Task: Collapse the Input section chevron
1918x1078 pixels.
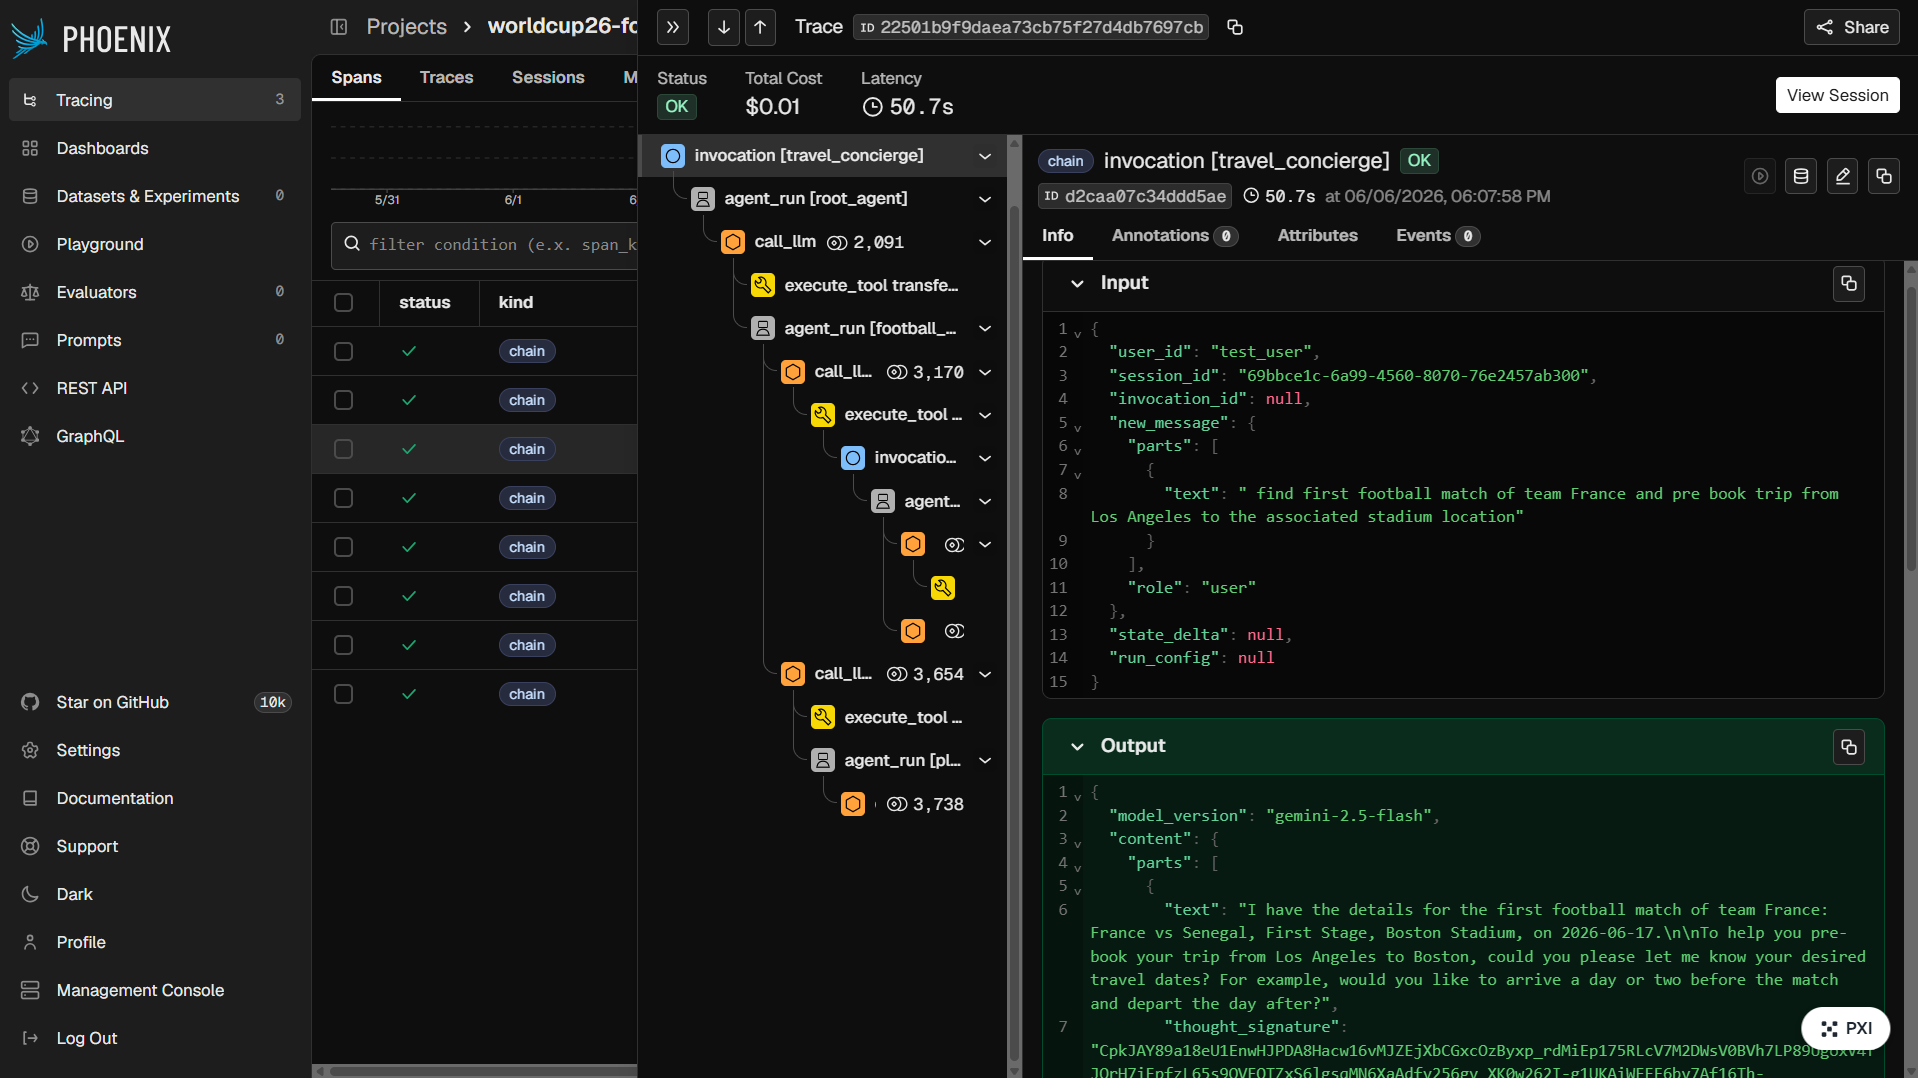Action: (1077, 284)
